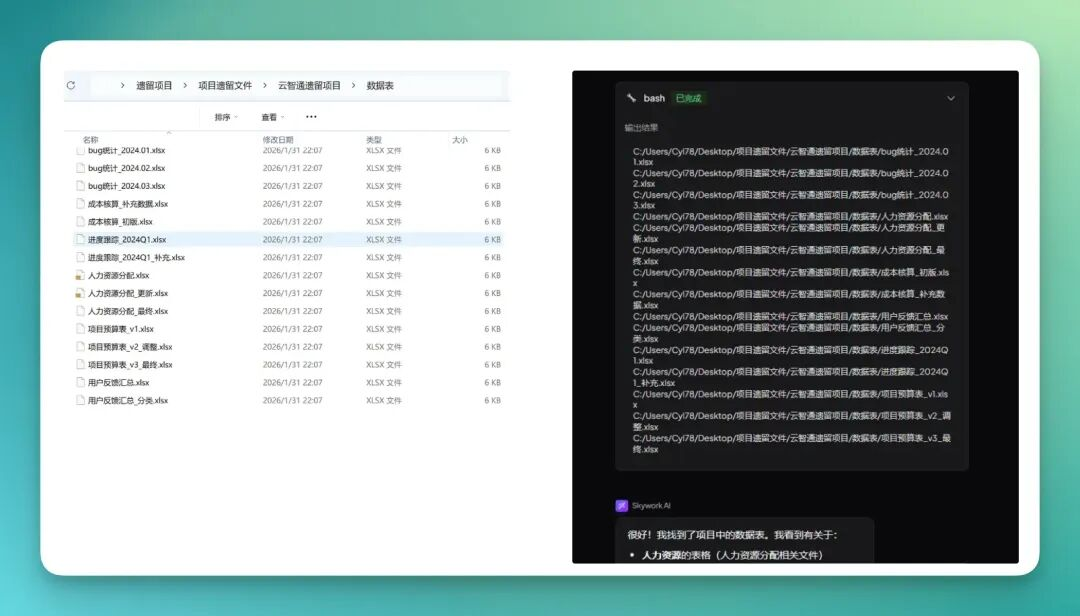Click the locked file icon of 人力资源分配.xlsx

click(80, 275)
